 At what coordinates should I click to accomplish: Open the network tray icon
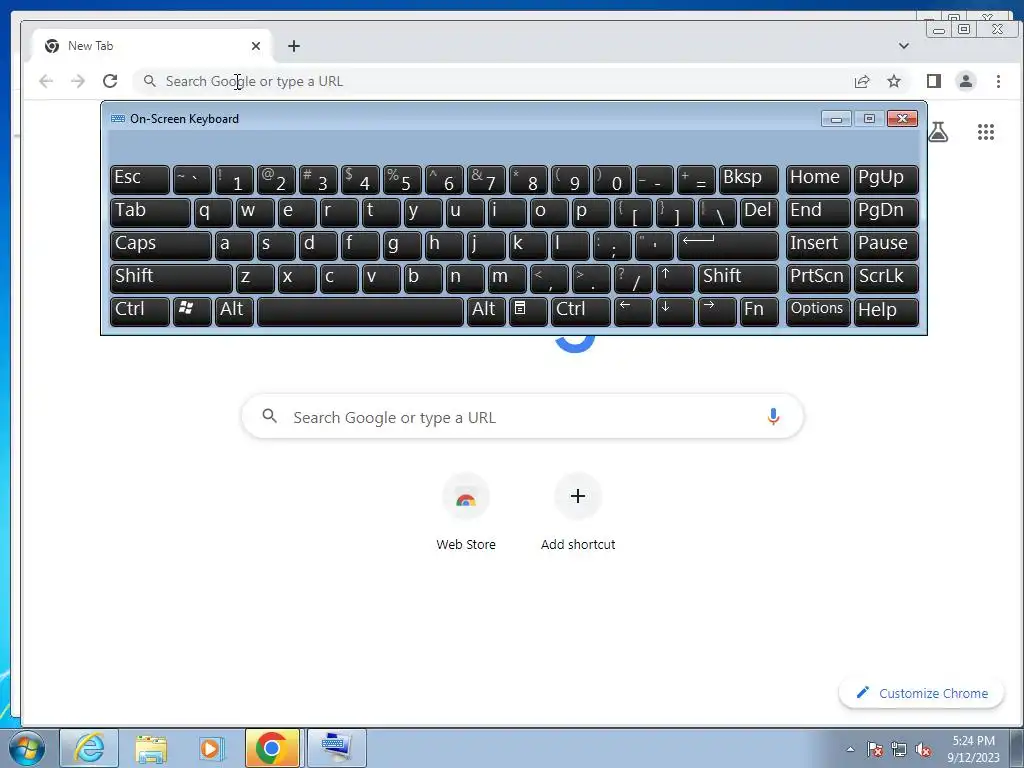(899, 749)
